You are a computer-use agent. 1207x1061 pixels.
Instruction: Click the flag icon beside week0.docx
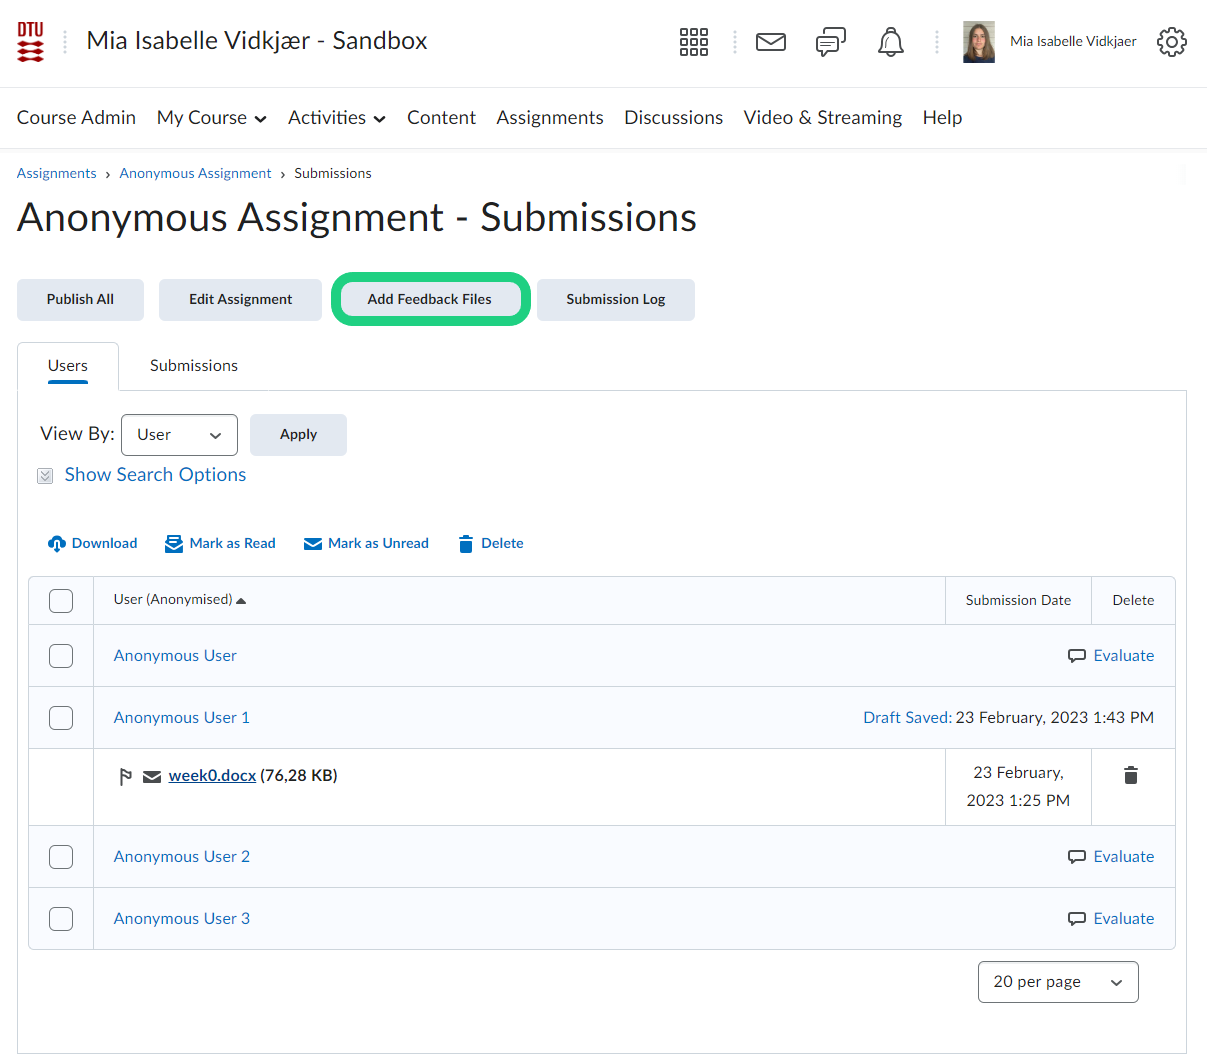click(126, 777)
